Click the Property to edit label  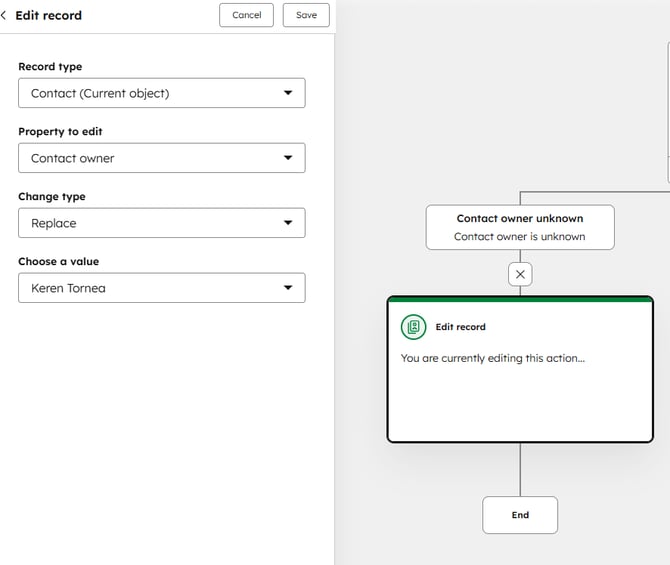coord(60,132)
